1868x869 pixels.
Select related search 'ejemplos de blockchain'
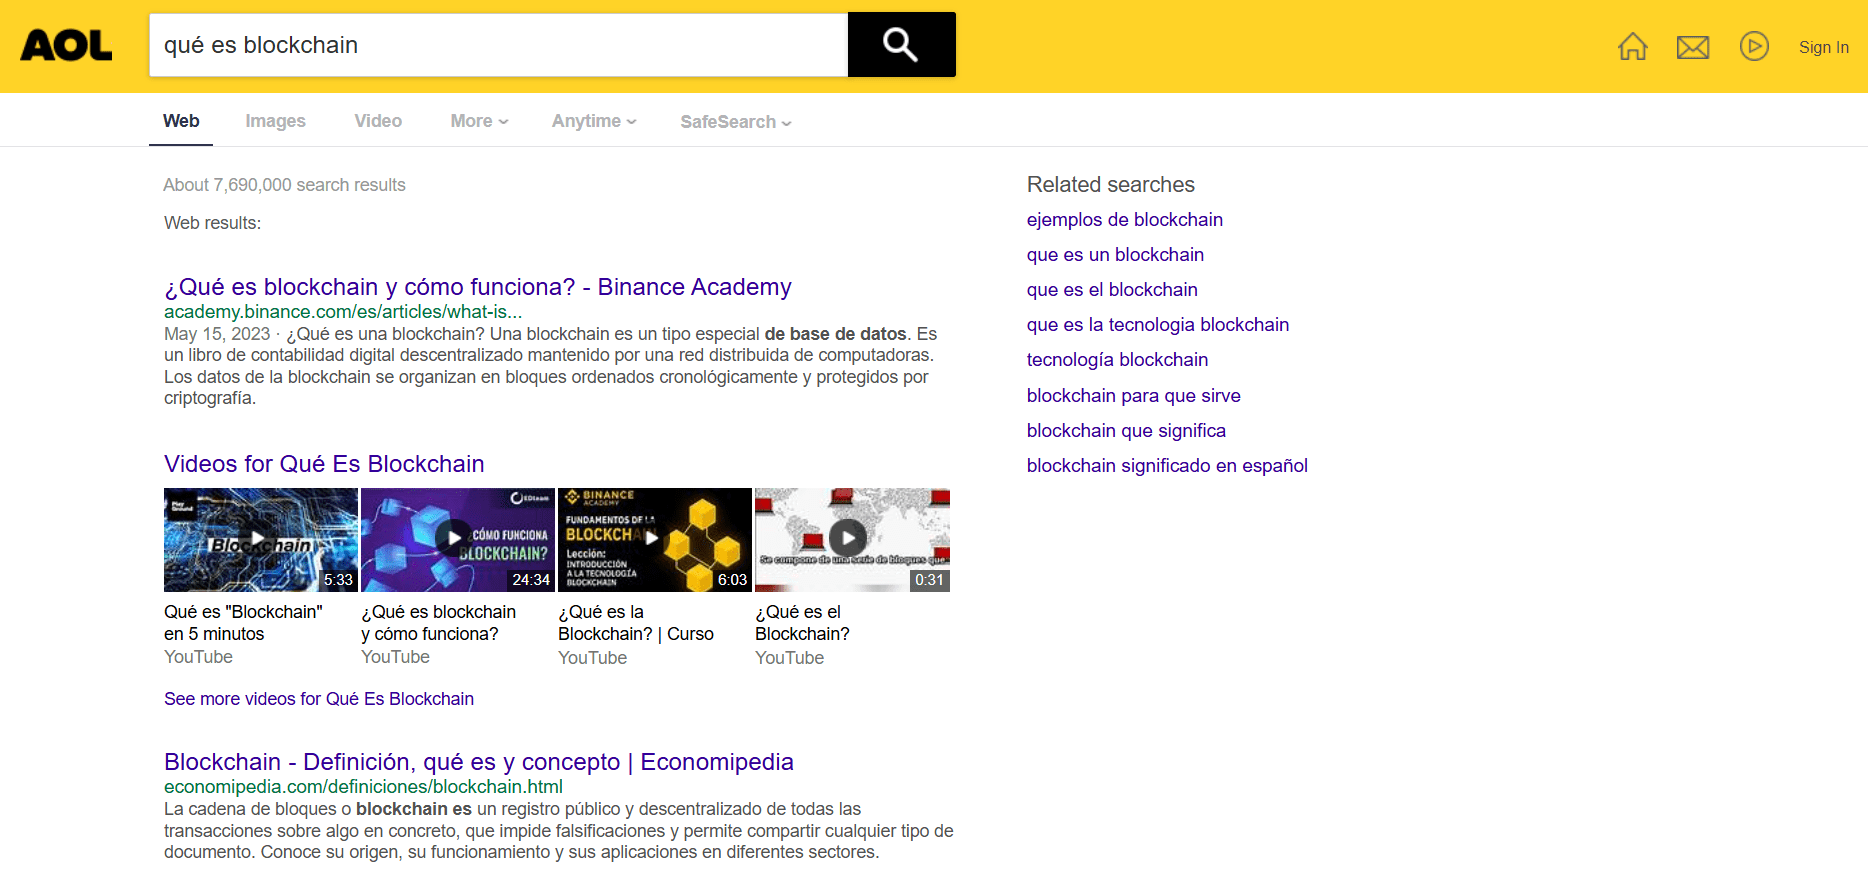tap(1125, 220)
